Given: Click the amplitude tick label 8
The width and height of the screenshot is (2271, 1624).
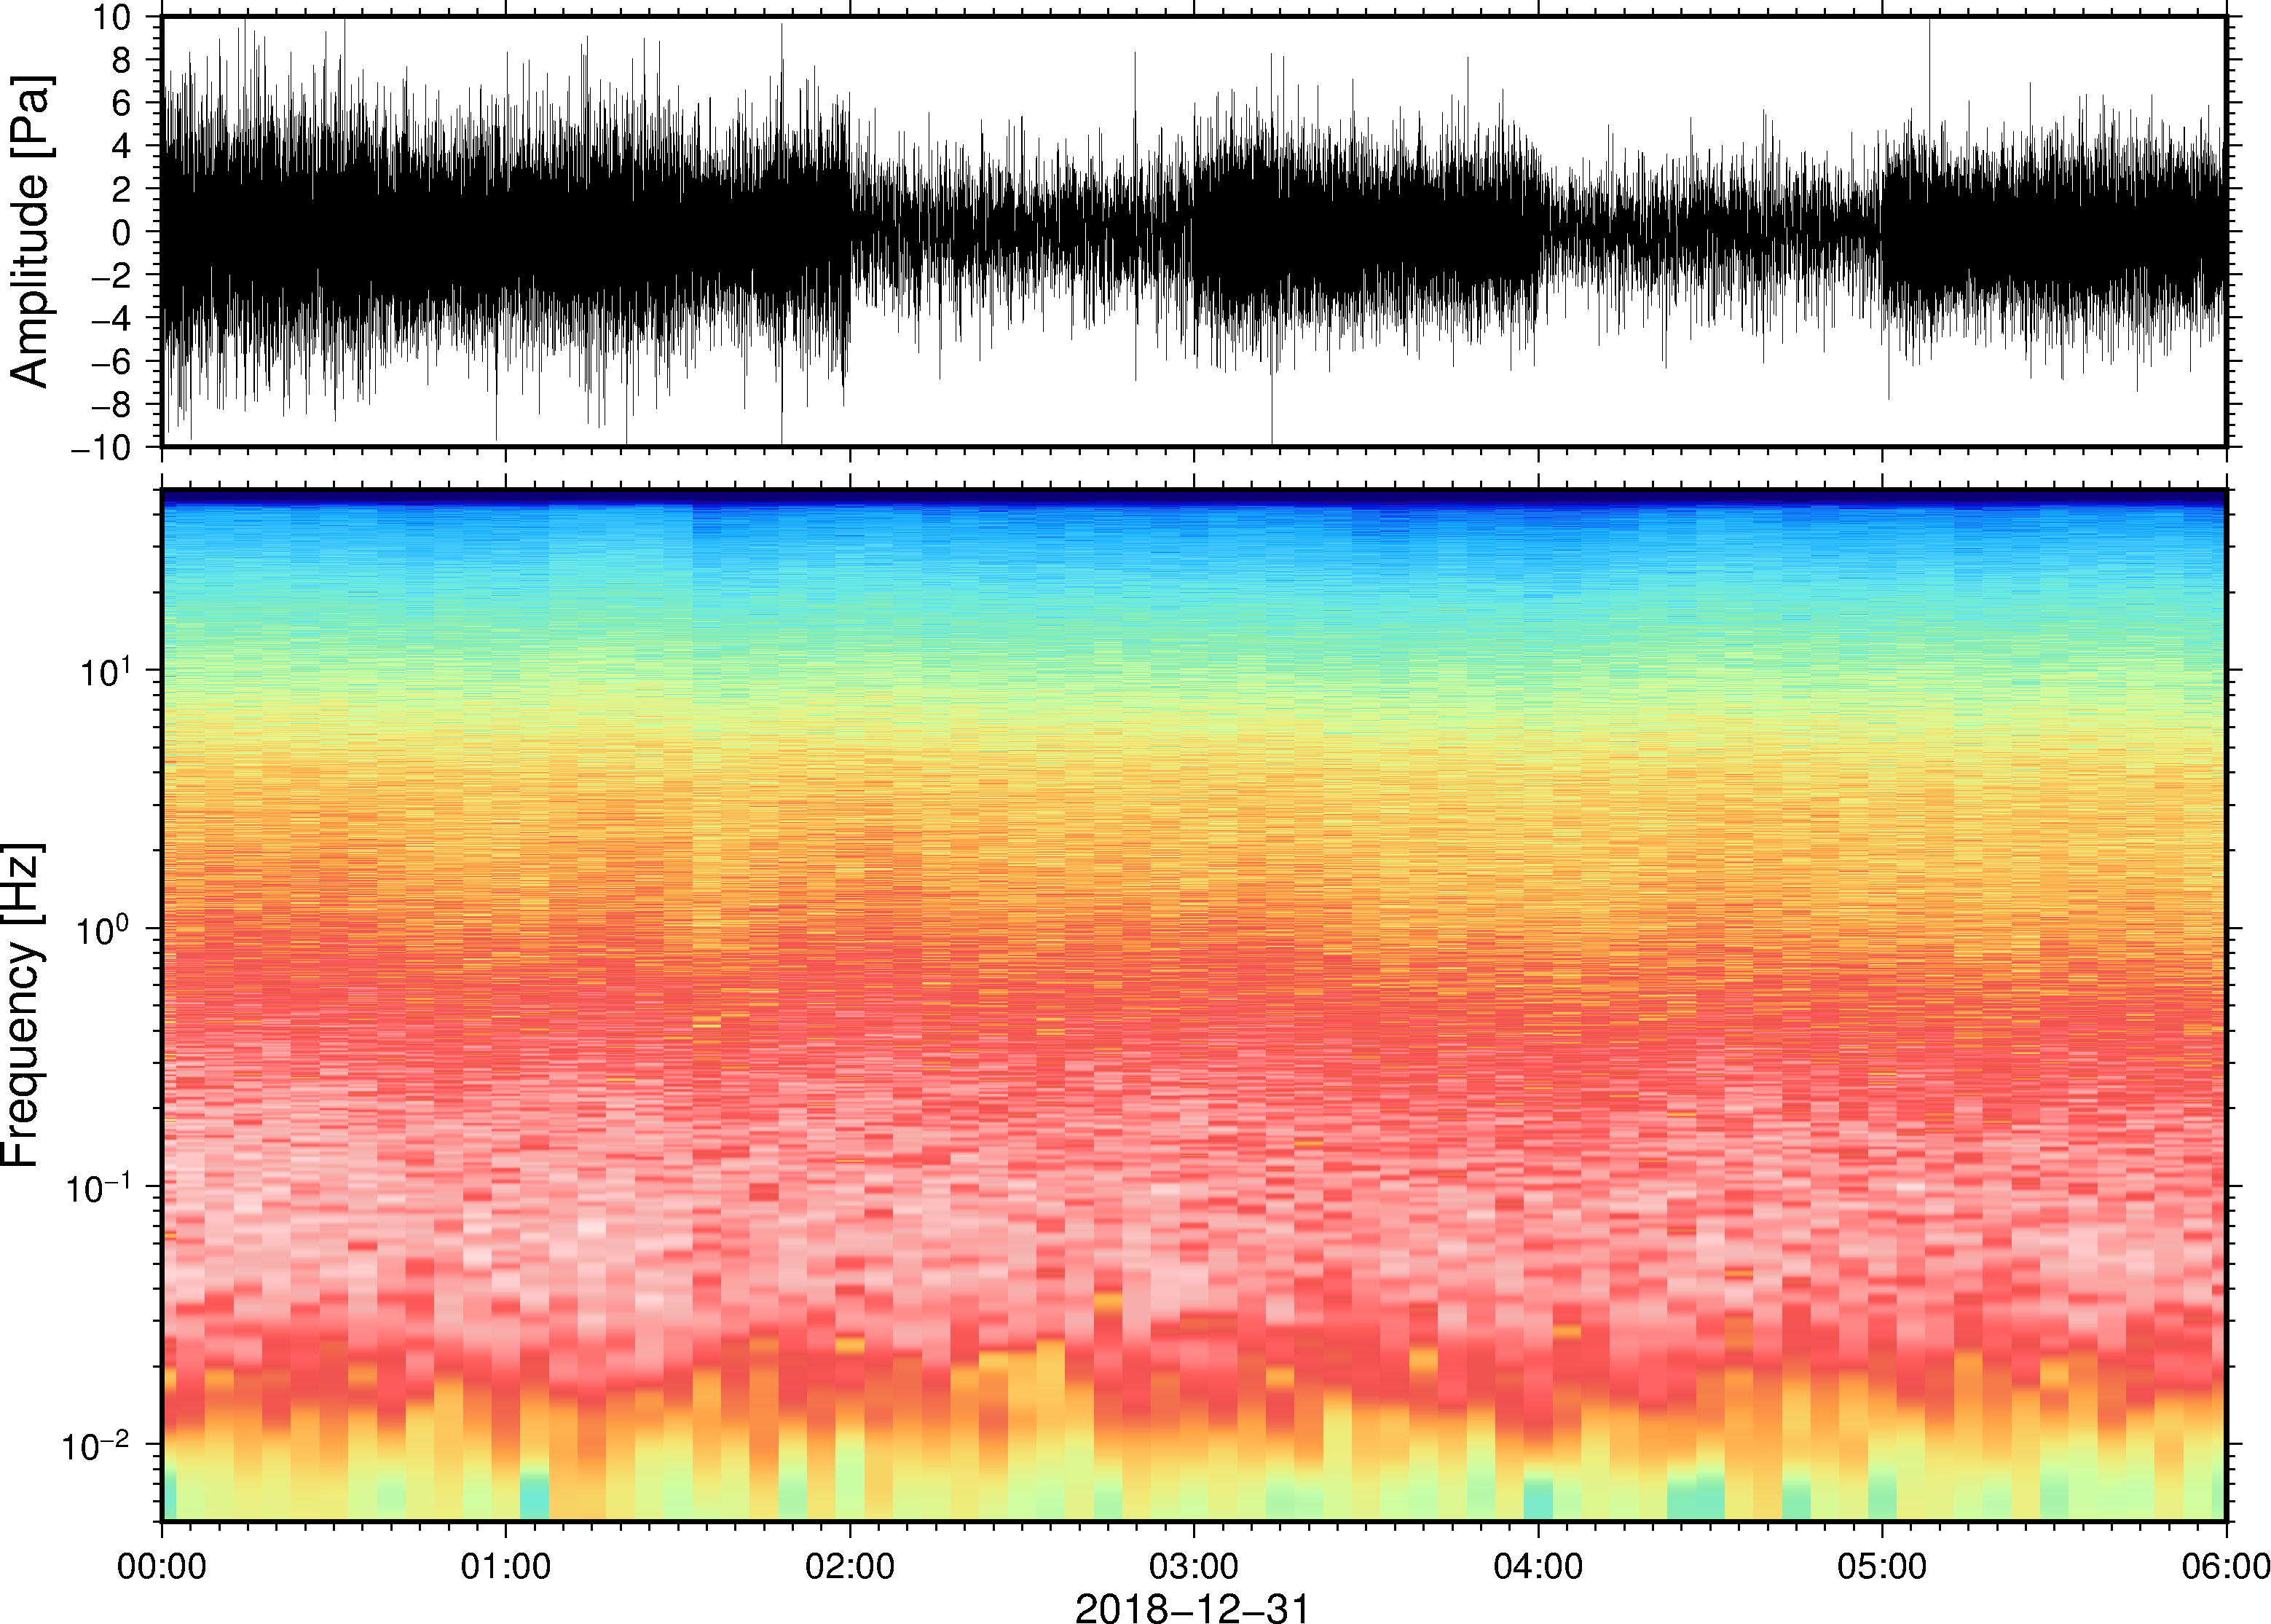Looking at the screenshot, I should click(x=122, y=60).
